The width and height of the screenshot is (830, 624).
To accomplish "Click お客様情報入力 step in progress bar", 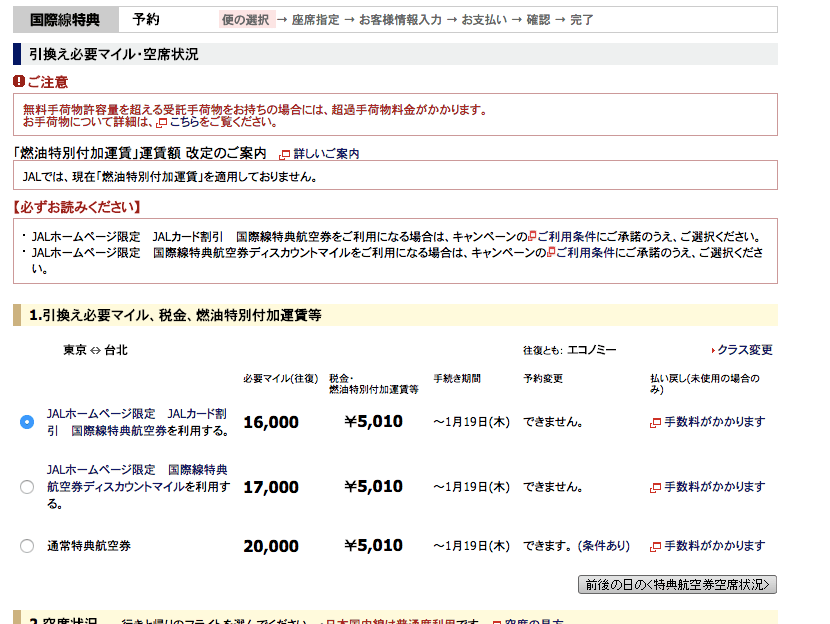I will point(400,20).
